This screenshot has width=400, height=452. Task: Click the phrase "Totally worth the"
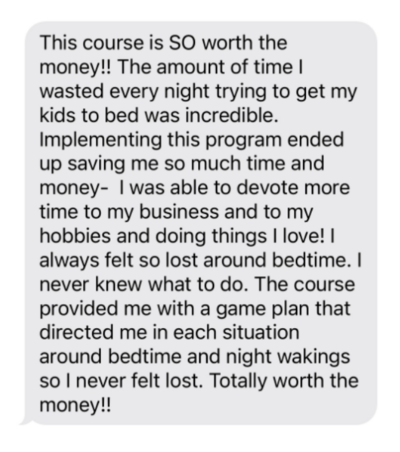(x=284, y=381)
